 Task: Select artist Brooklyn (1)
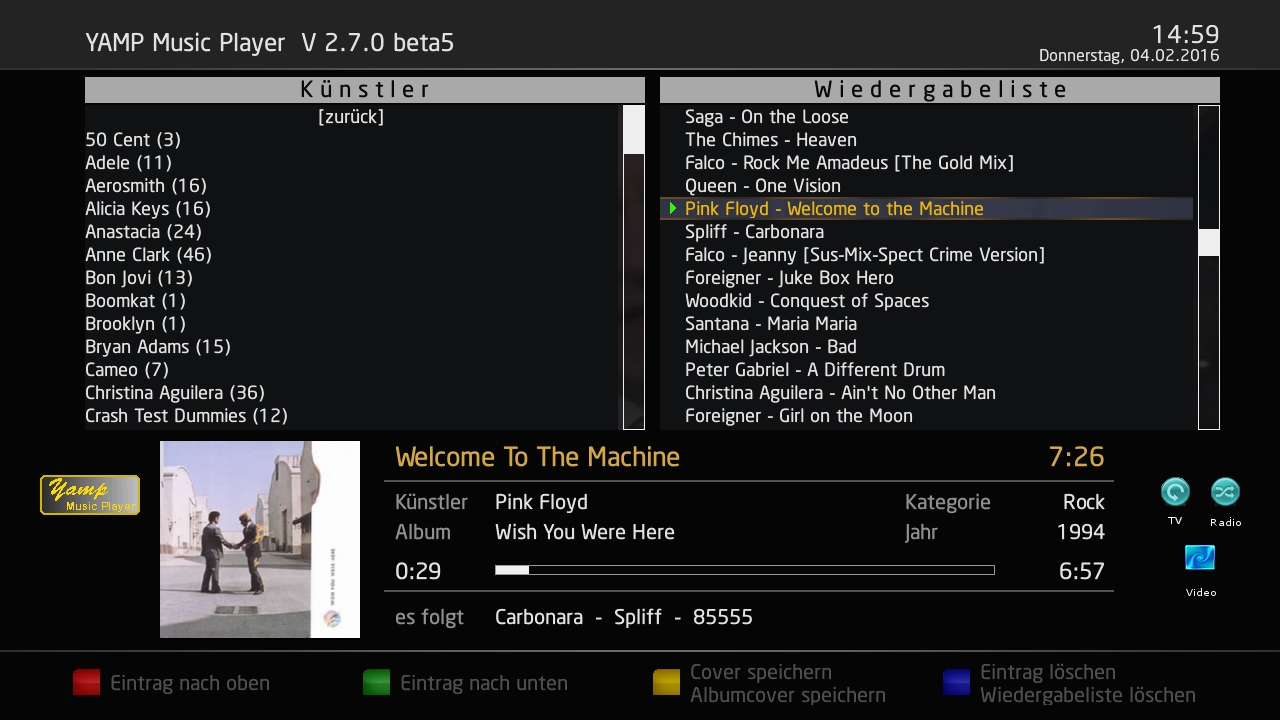point(135,324)
